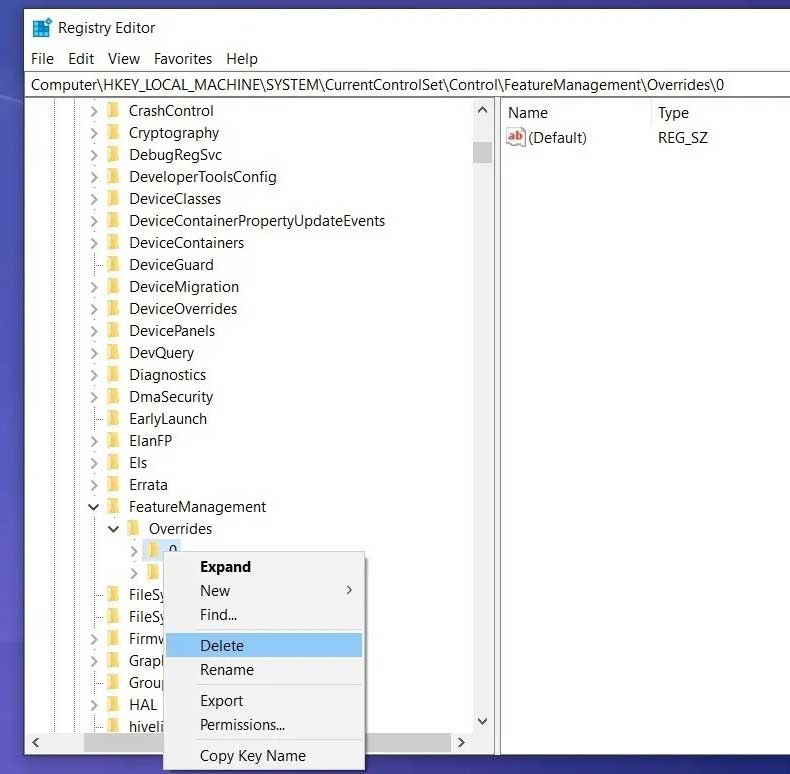The height and width of the screenshot is (774, 790).
Task: Expand the DeviceClasses key
Action: click(x=94, y=199)
